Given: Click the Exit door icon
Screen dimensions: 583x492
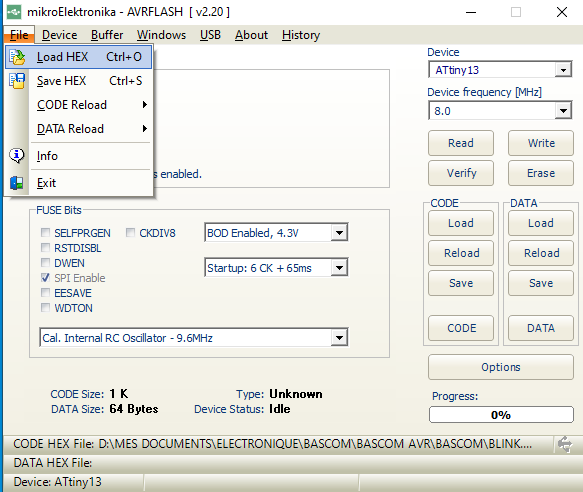Looking at the screenshot, I should tap(17, 183).
